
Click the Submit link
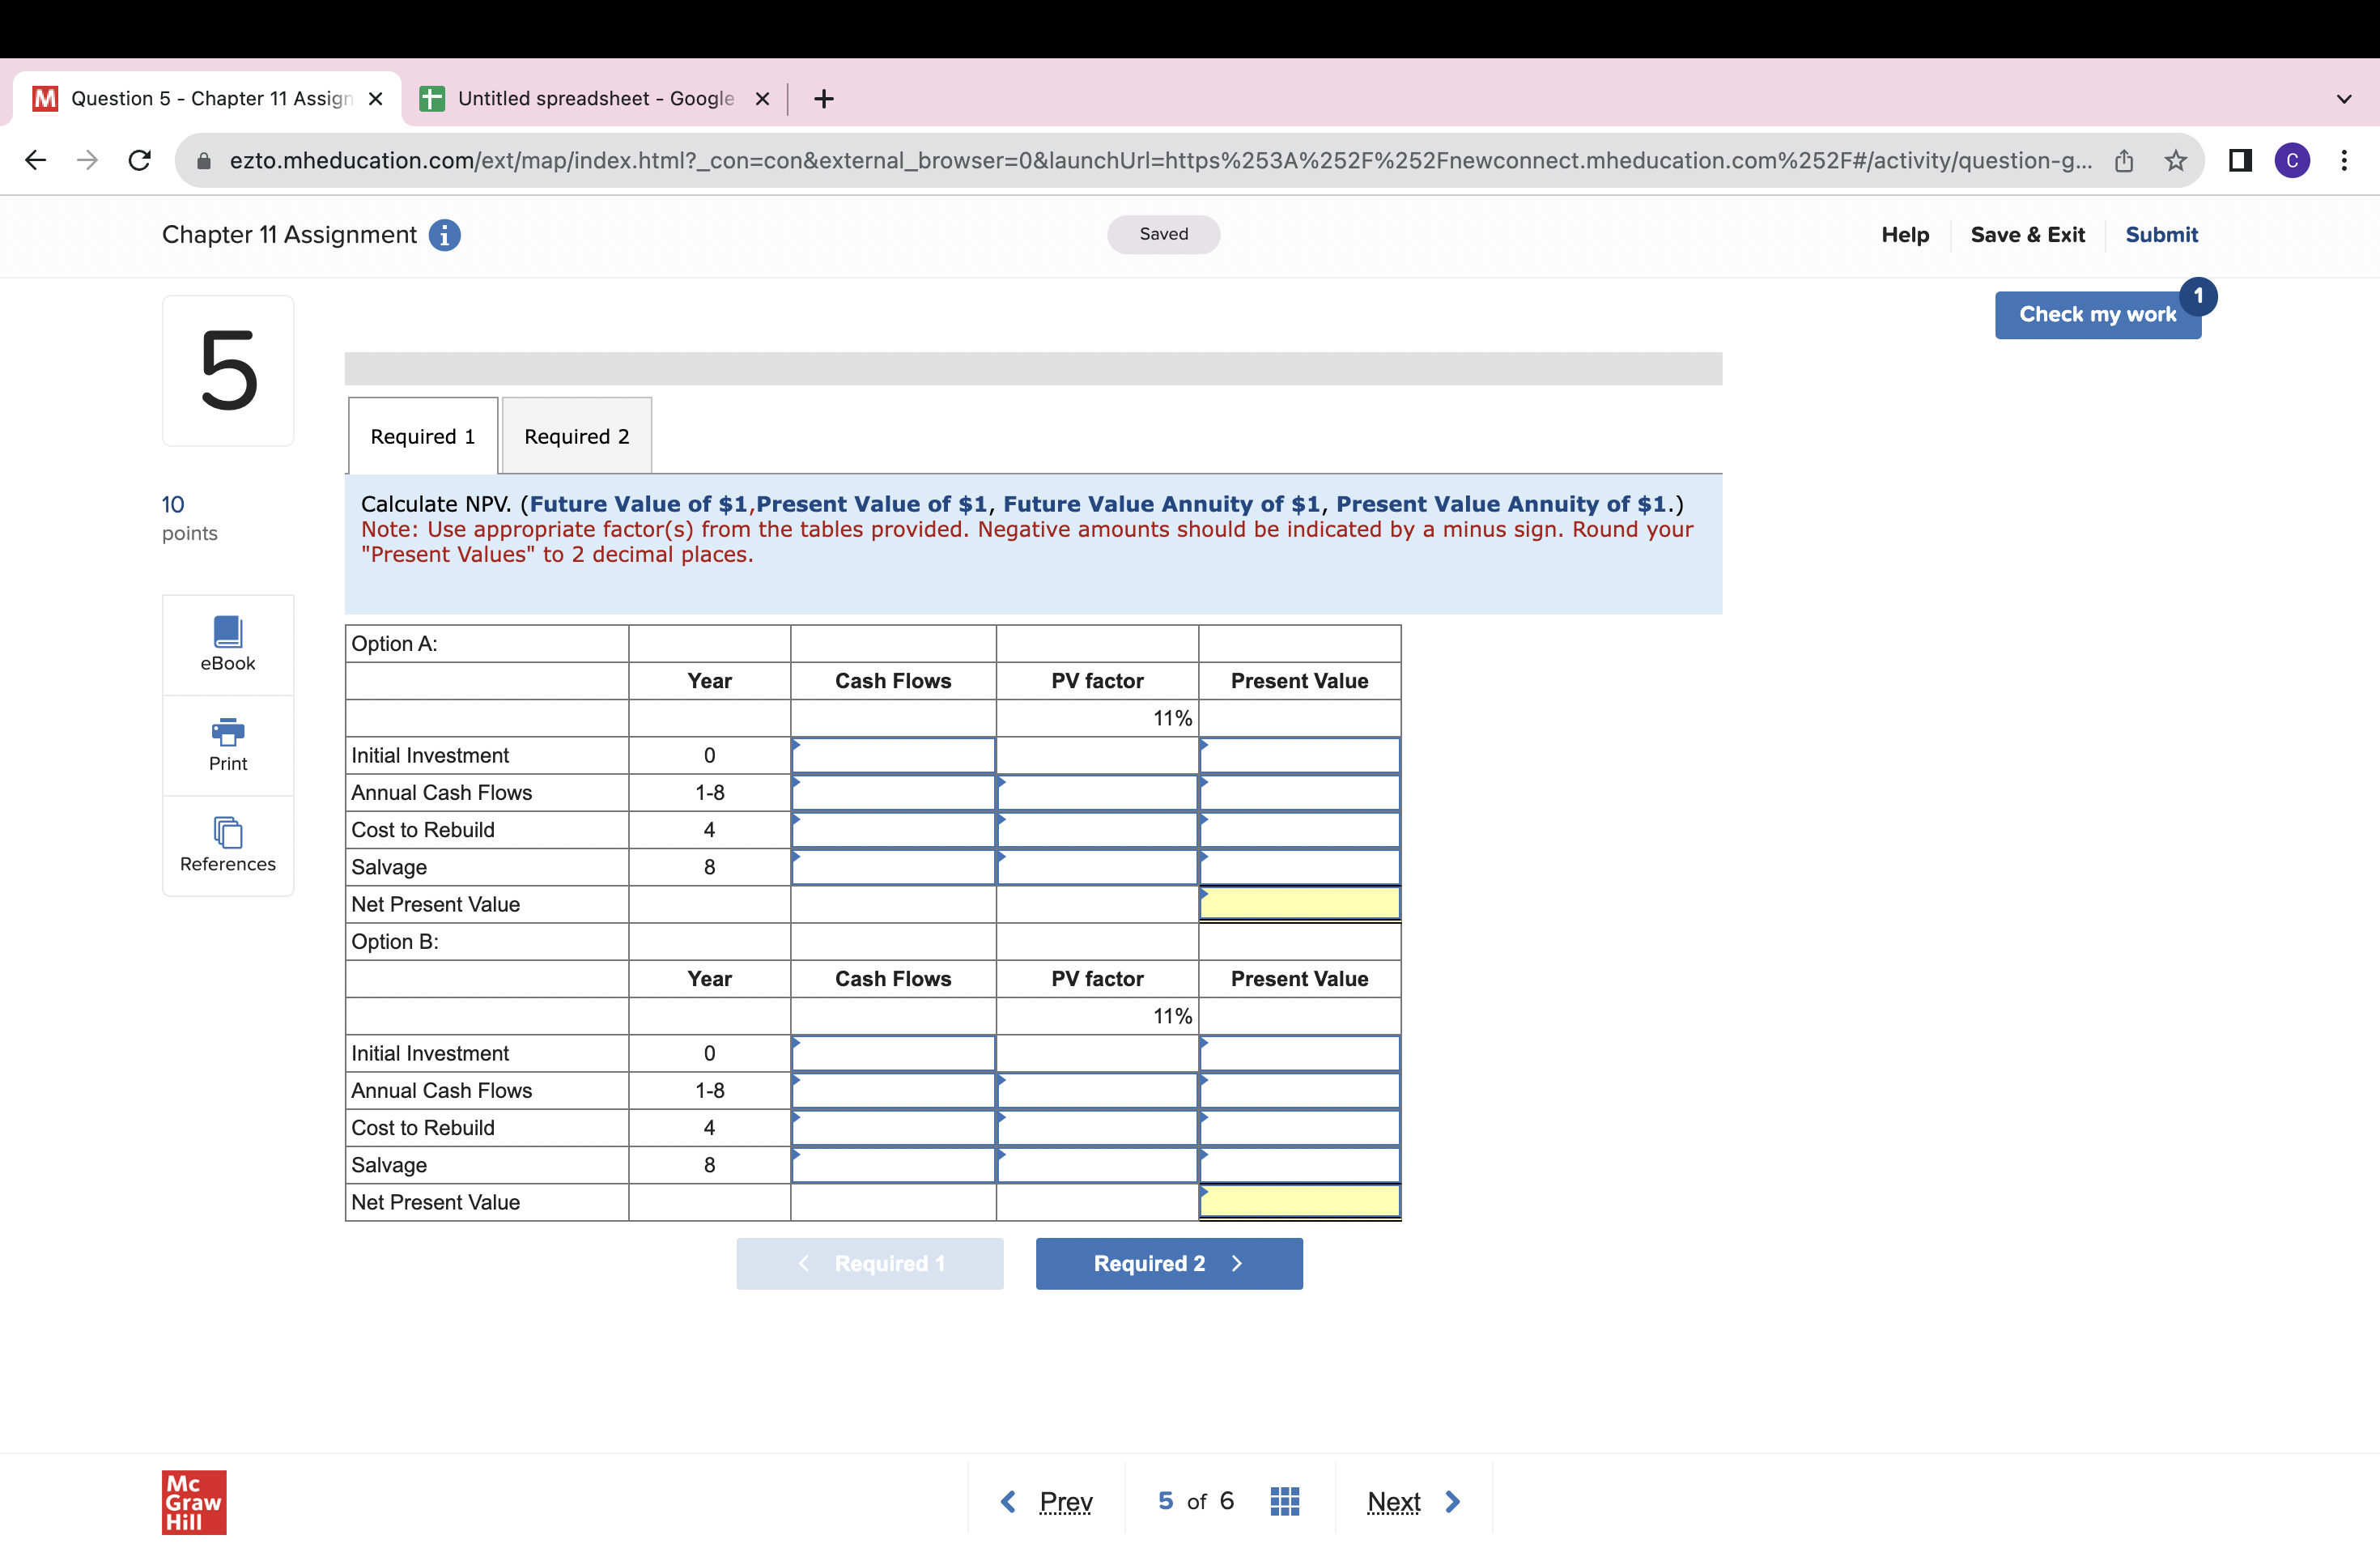click(2161, 235)
